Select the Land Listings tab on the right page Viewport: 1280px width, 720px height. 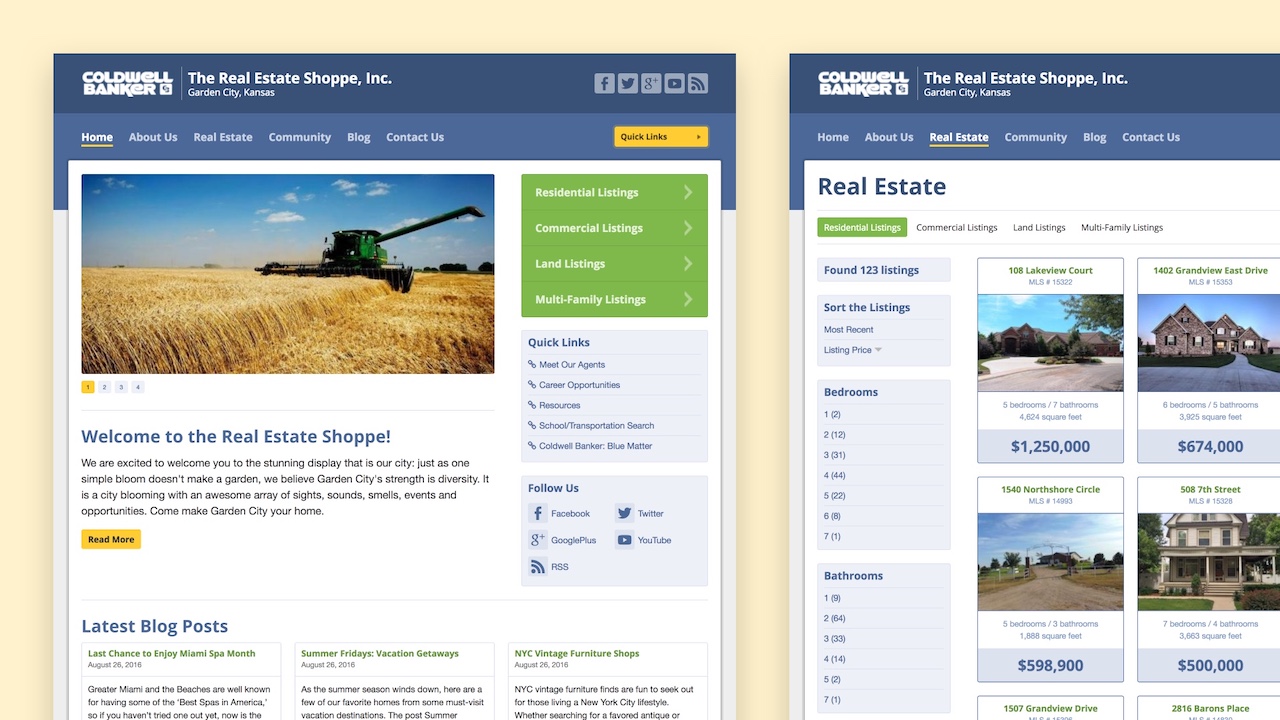coord(1039,227)
